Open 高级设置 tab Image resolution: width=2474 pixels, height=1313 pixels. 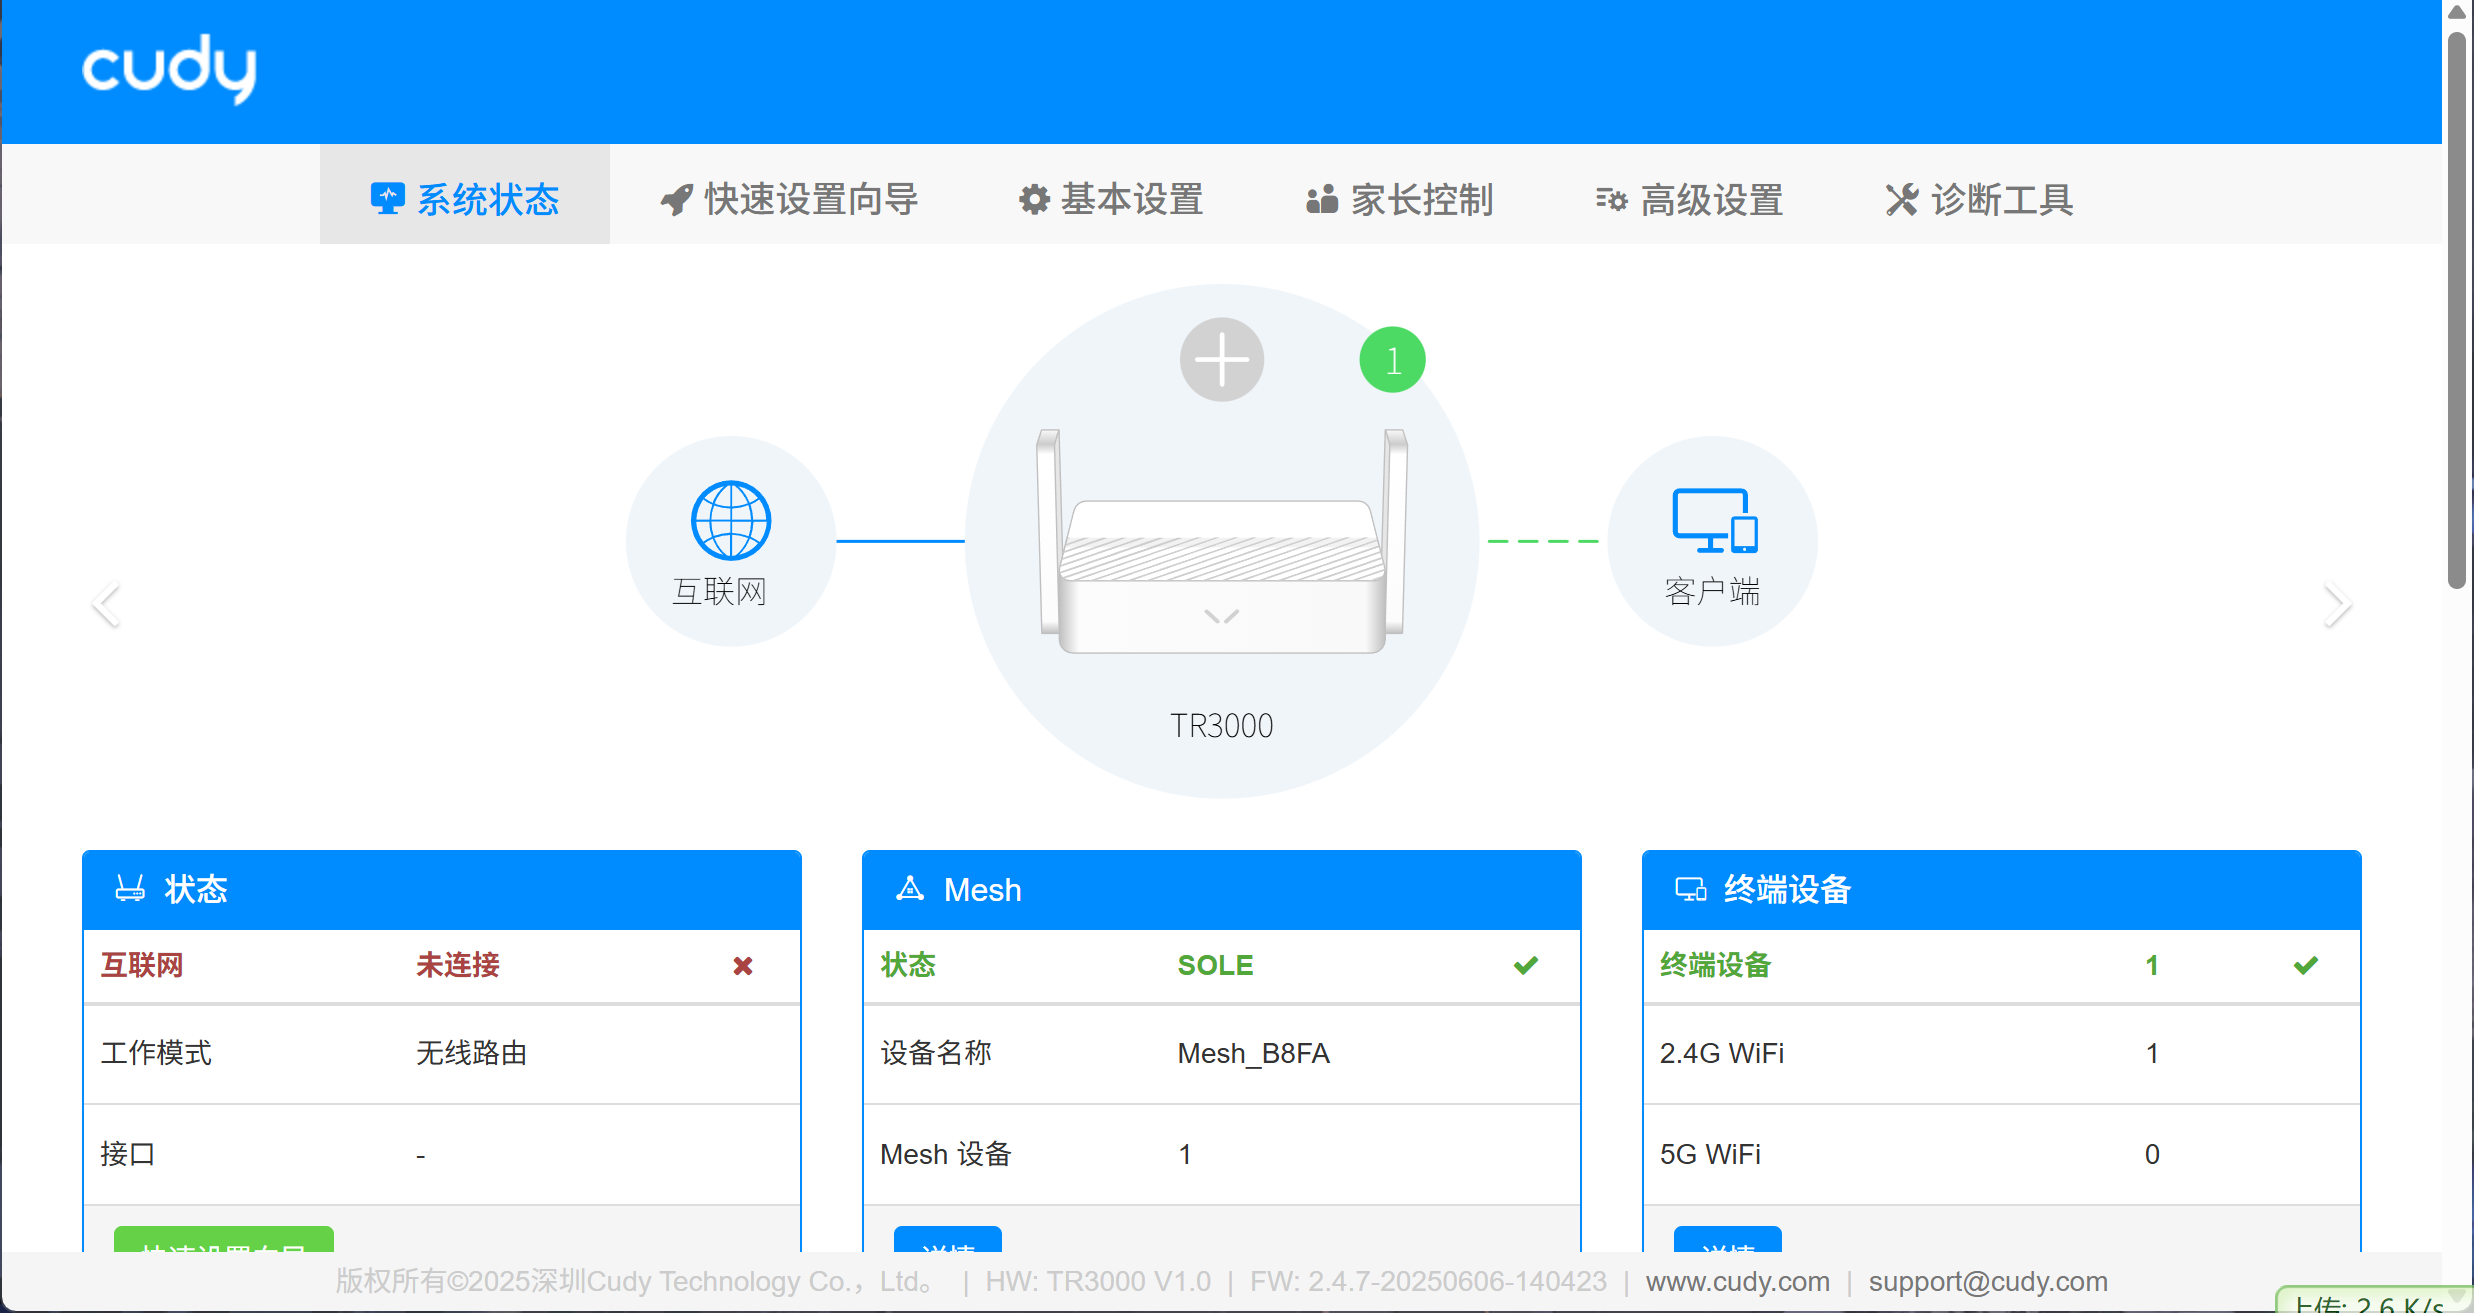point(1690,199)
